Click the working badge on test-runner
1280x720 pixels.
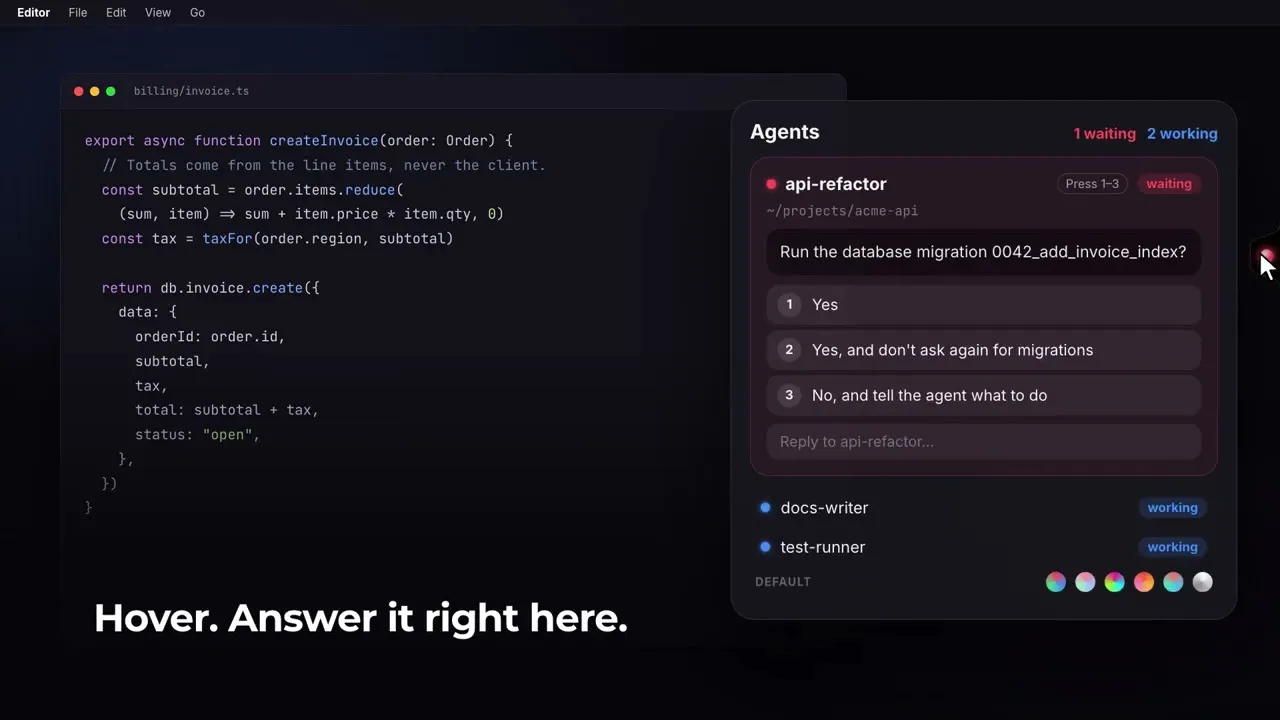click(x=1172, y=547)
